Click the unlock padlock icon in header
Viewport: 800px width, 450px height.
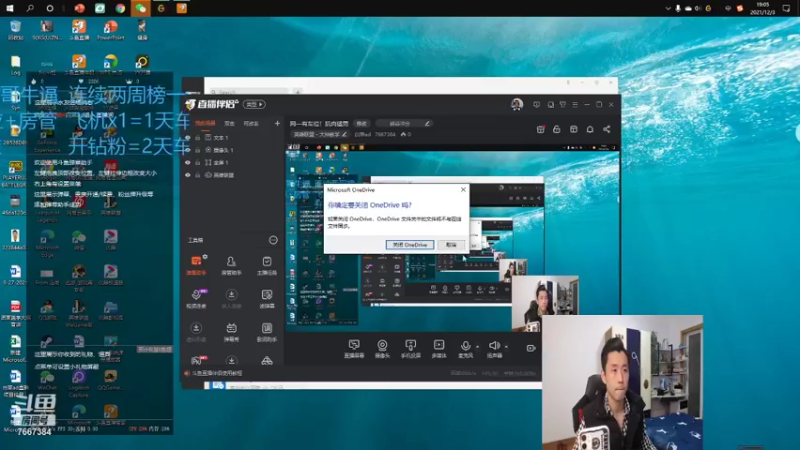[x=557, y=130]
